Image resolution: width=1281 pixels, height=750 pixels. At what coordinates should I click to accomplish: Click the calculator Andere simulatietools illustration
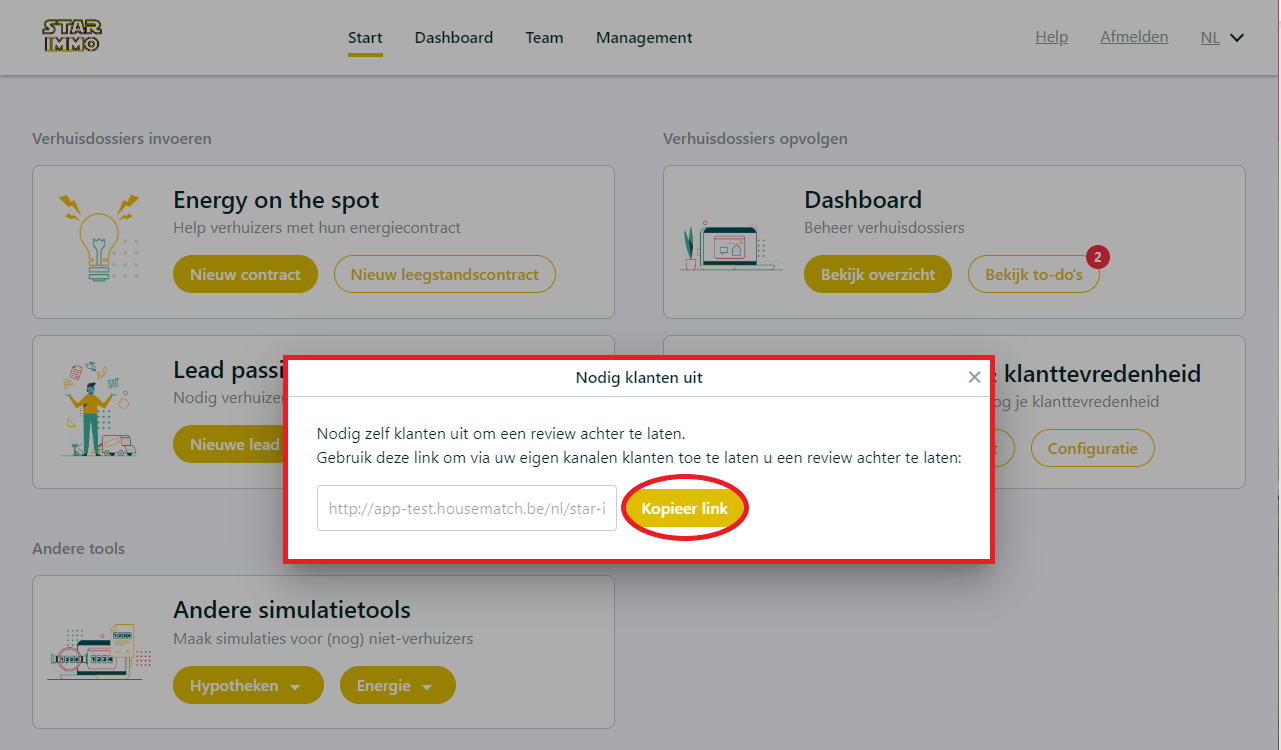click(98, 650)
